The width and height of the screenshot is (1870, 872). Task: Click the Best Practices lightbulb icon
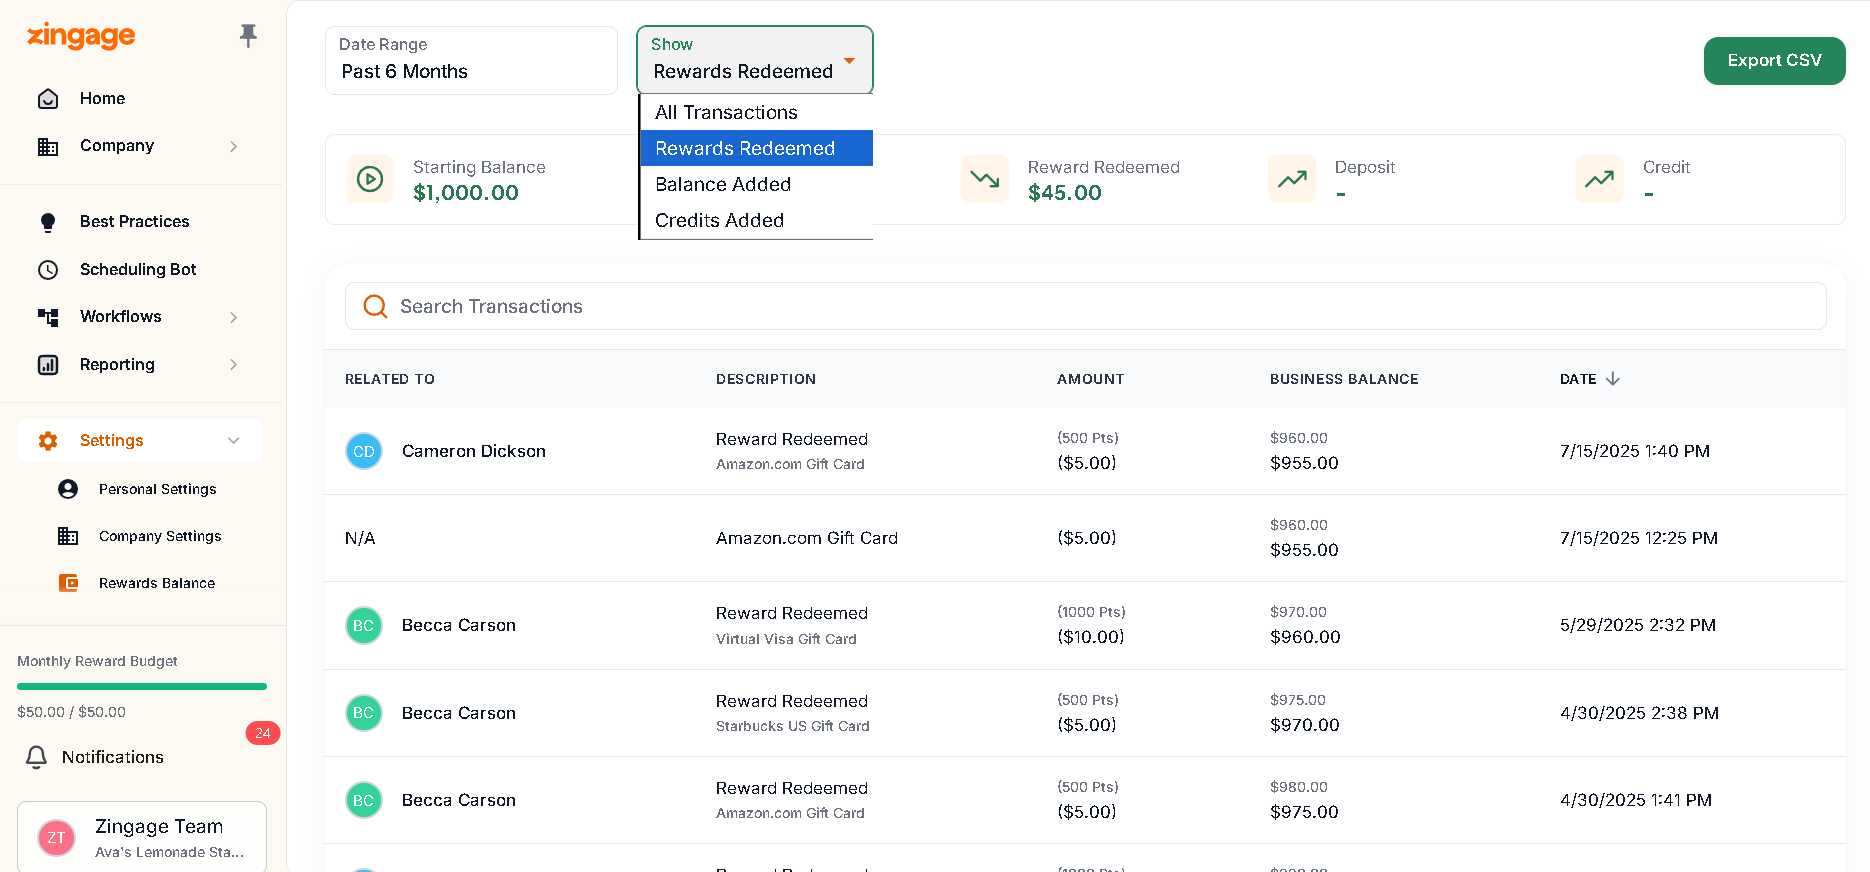pyautogui.click(x=48, y=222)
